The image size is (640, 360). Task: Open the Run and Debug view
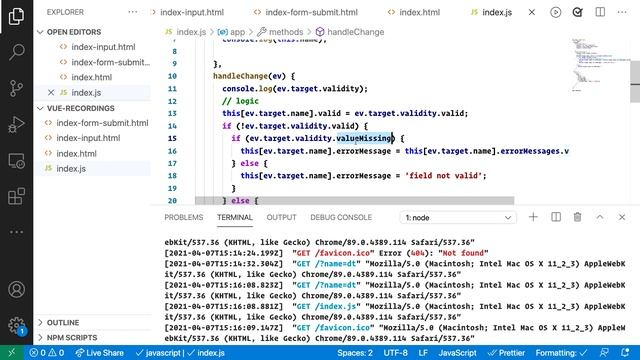(x=16, y=124)
